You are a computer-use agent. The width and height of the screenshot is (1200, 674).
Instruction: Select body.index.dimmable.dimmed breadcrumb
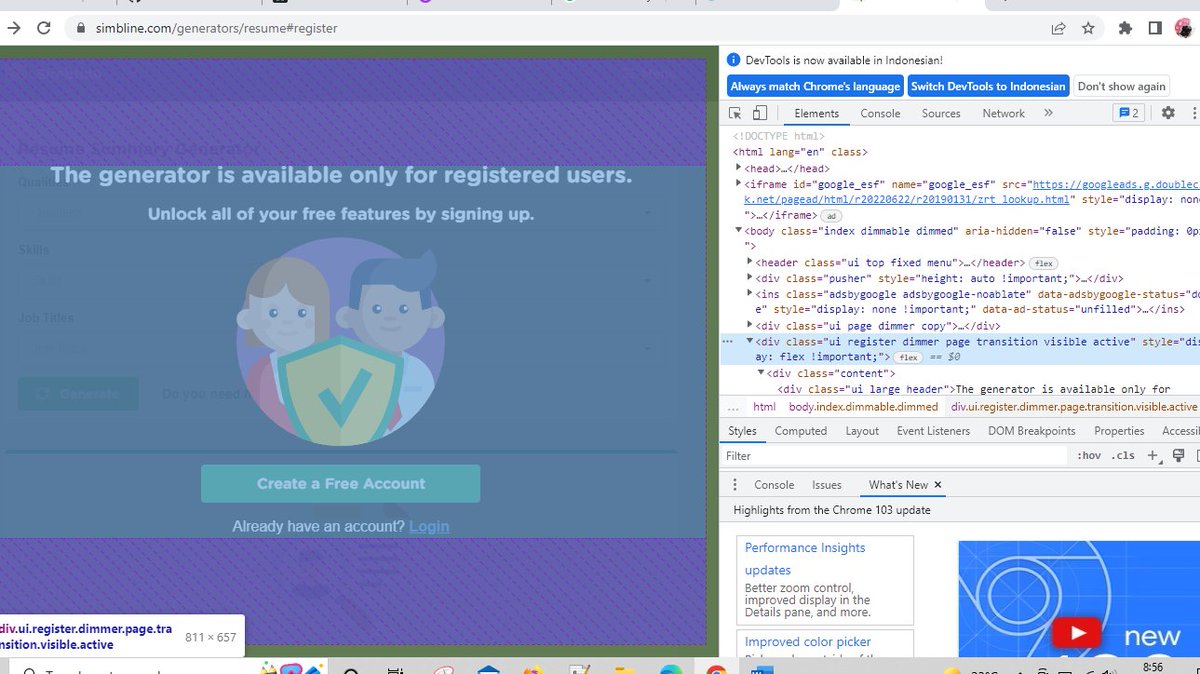click(x=863, y=407)
